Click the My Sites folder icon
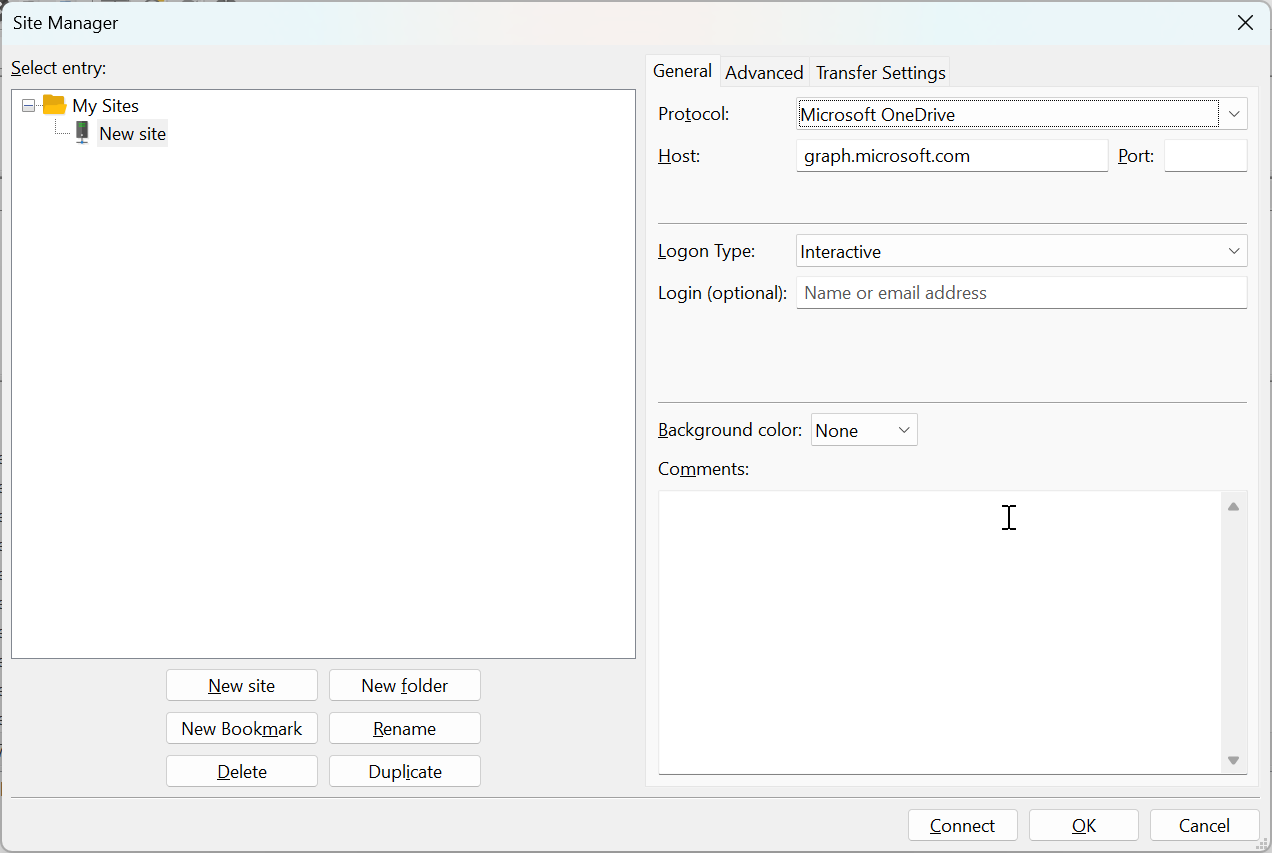The image size is (1272, 853). pyautogui.click(x=54, y=105)
